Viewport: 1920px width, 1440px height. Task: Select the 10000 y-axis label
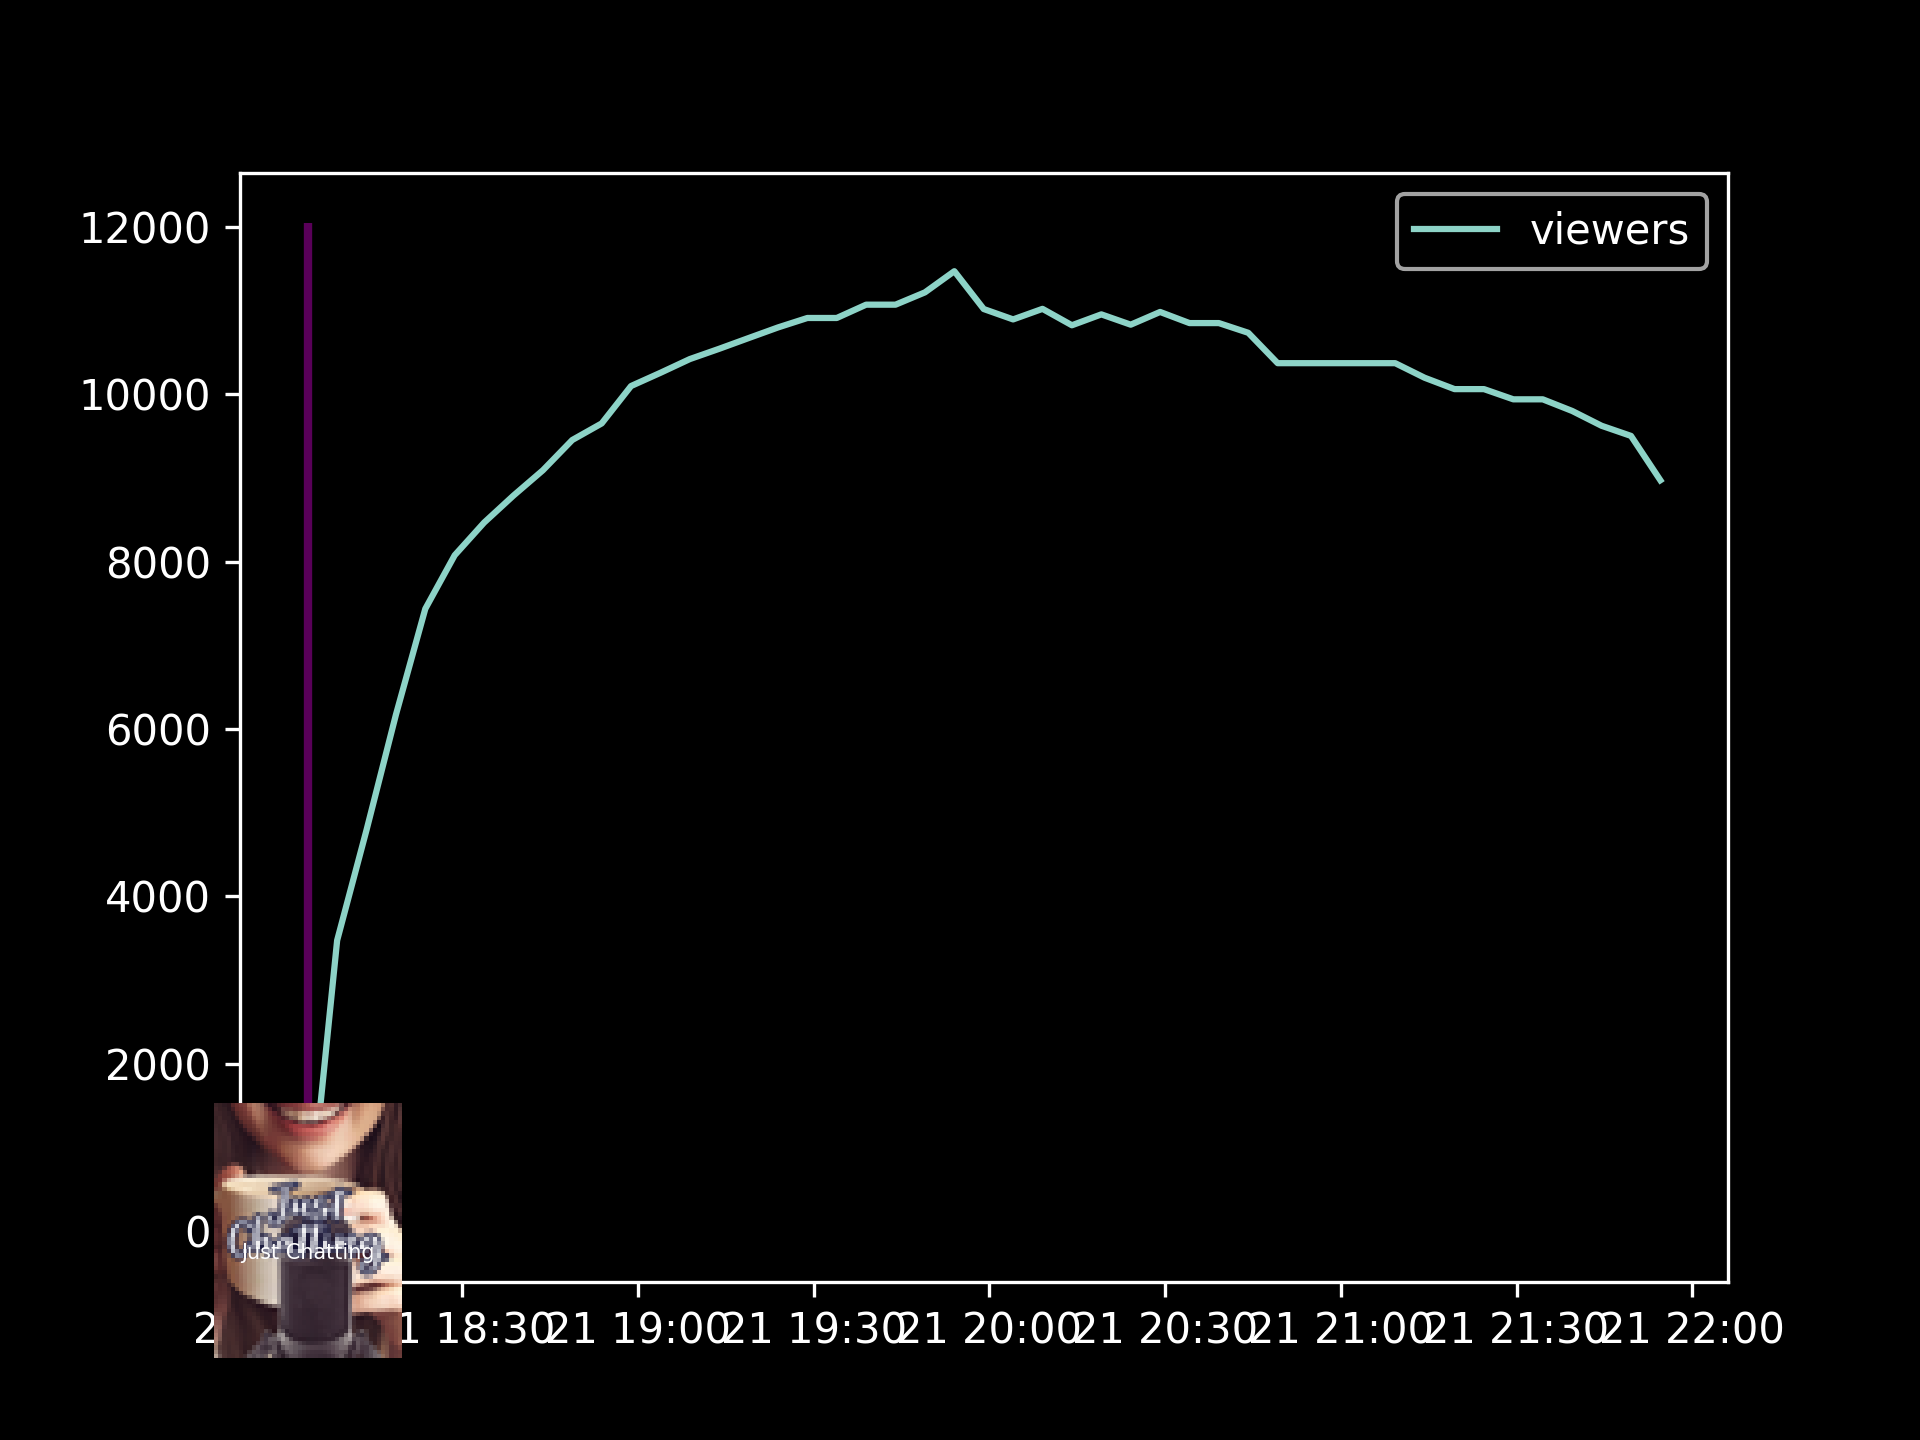click(x=144, y=396)
